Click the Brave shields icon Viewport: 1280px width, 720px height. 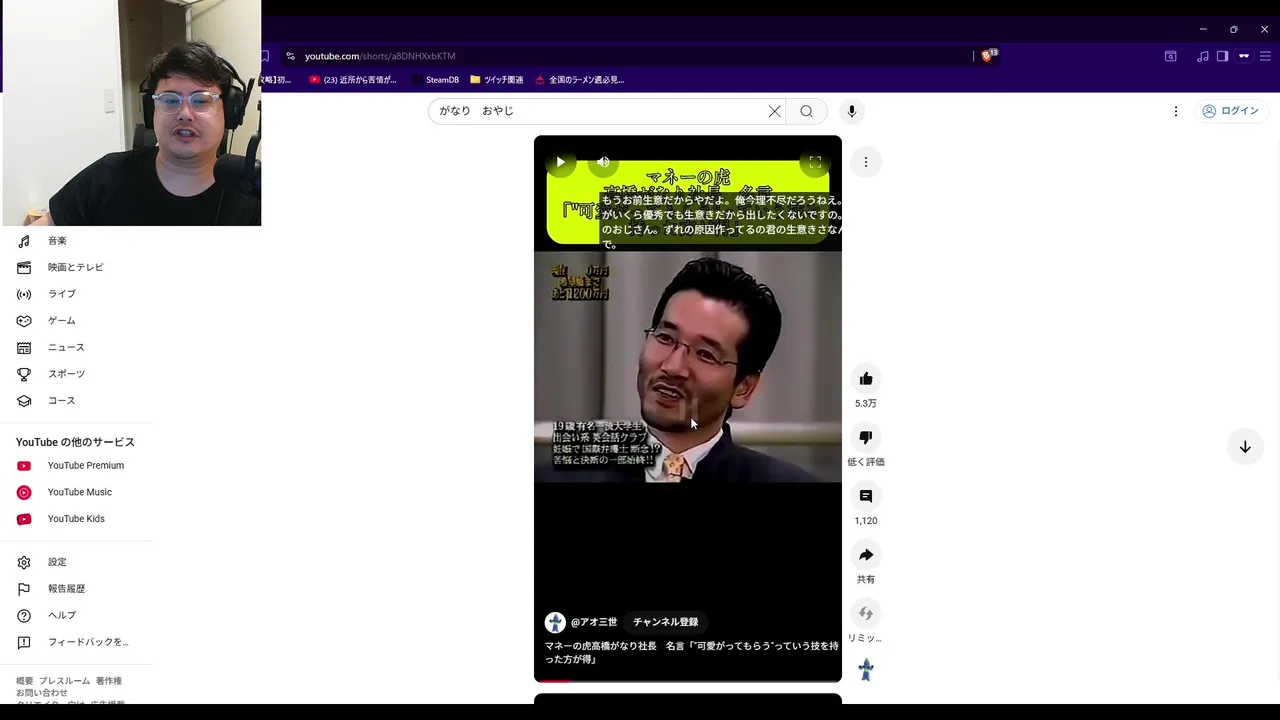[x=988, y=56]
